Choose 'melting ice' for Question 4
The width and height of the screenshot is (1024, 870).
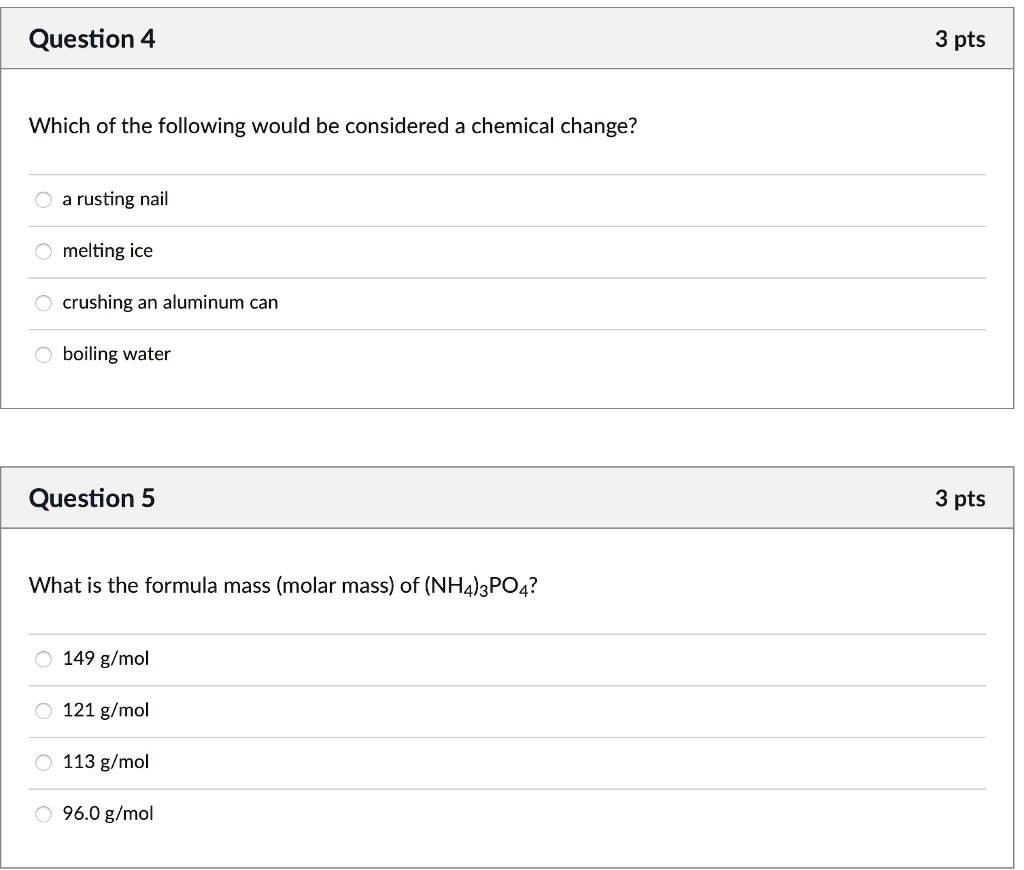(43, 251)
